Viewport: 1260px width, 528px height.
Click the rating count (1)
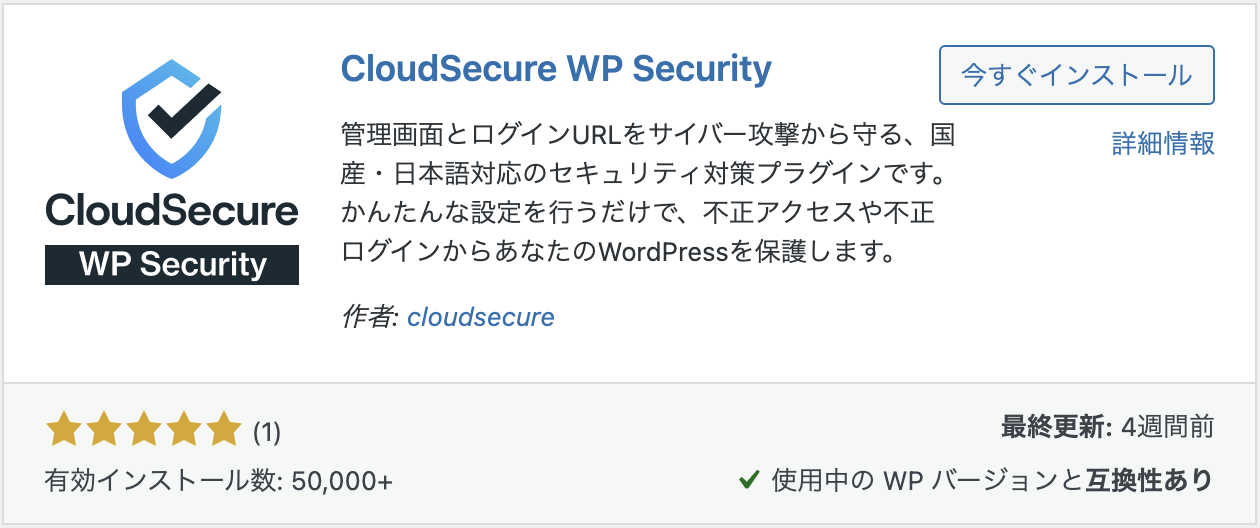point(266,432)
